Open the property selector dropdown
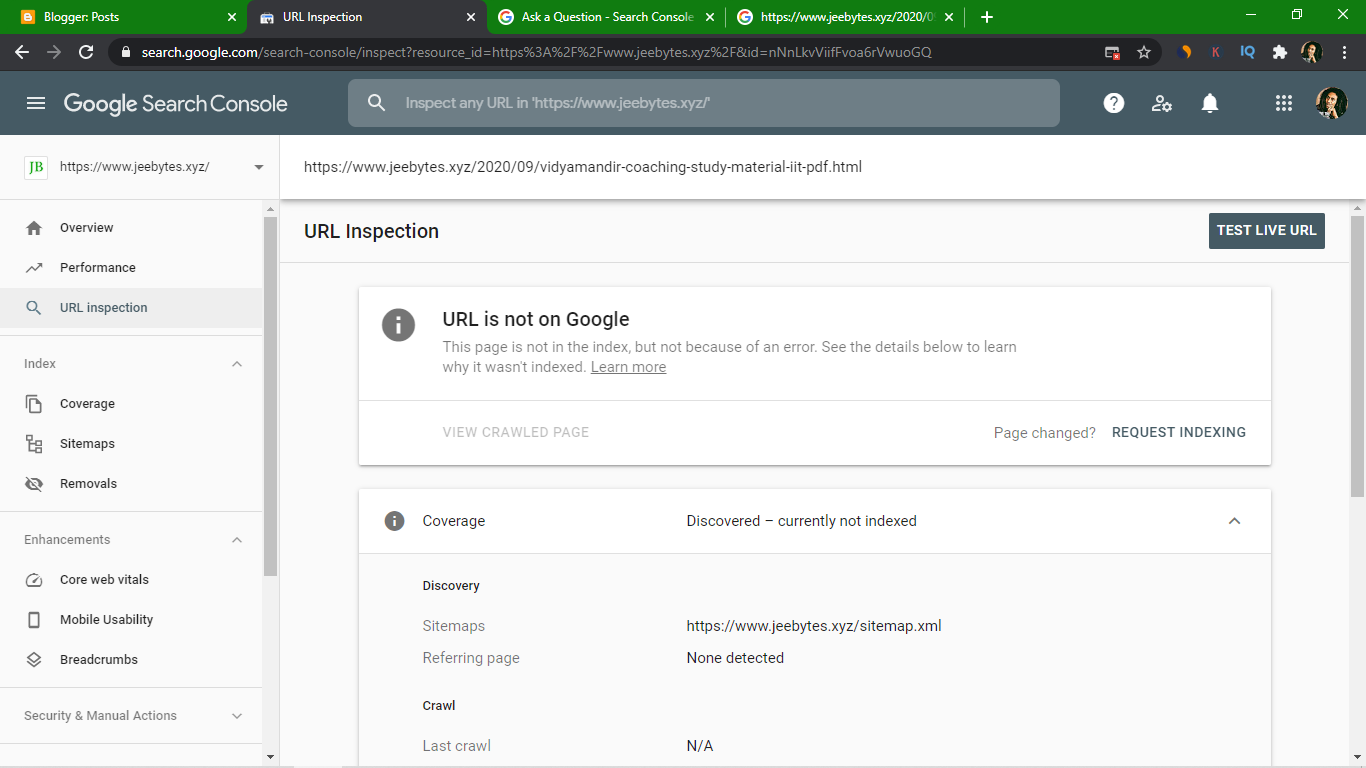This screenshot has width=1366, height=768. pos(258,167)
